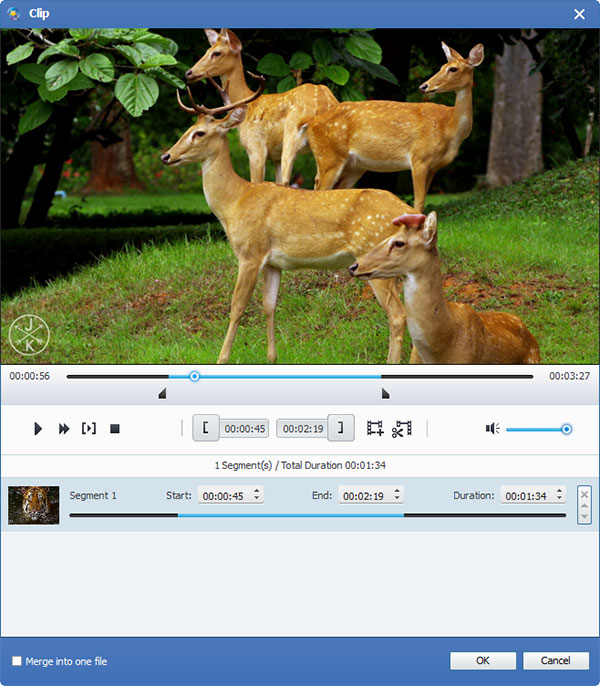
Task: Mute audio via speaker icon
Action: (492, 428)
